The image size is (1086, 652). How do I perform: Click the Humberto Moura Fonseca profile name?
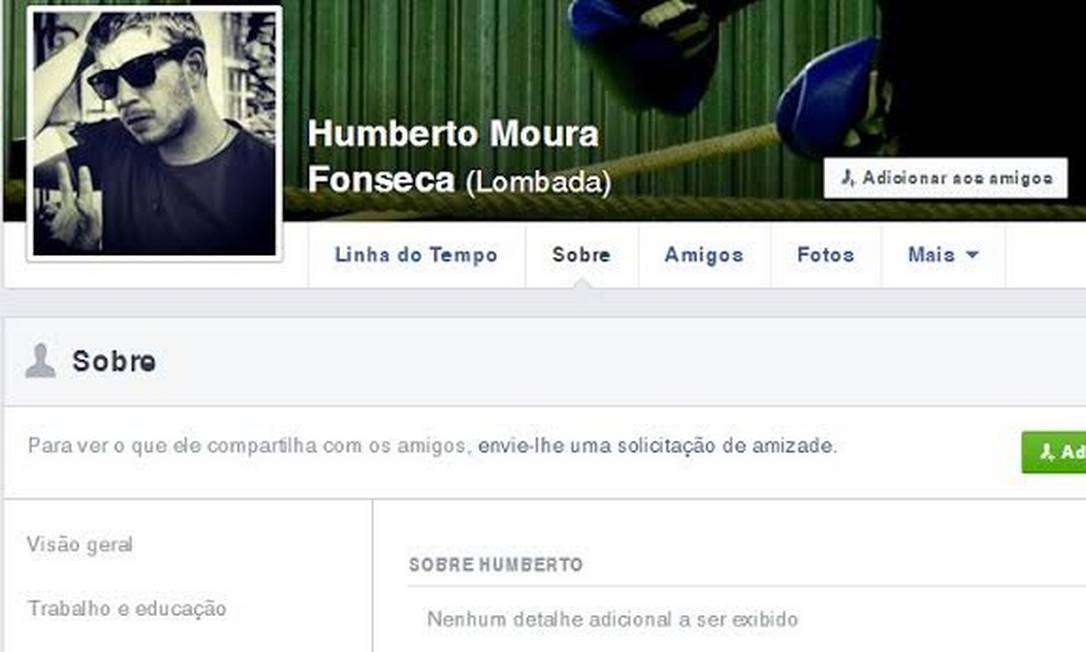click(453, 156)
